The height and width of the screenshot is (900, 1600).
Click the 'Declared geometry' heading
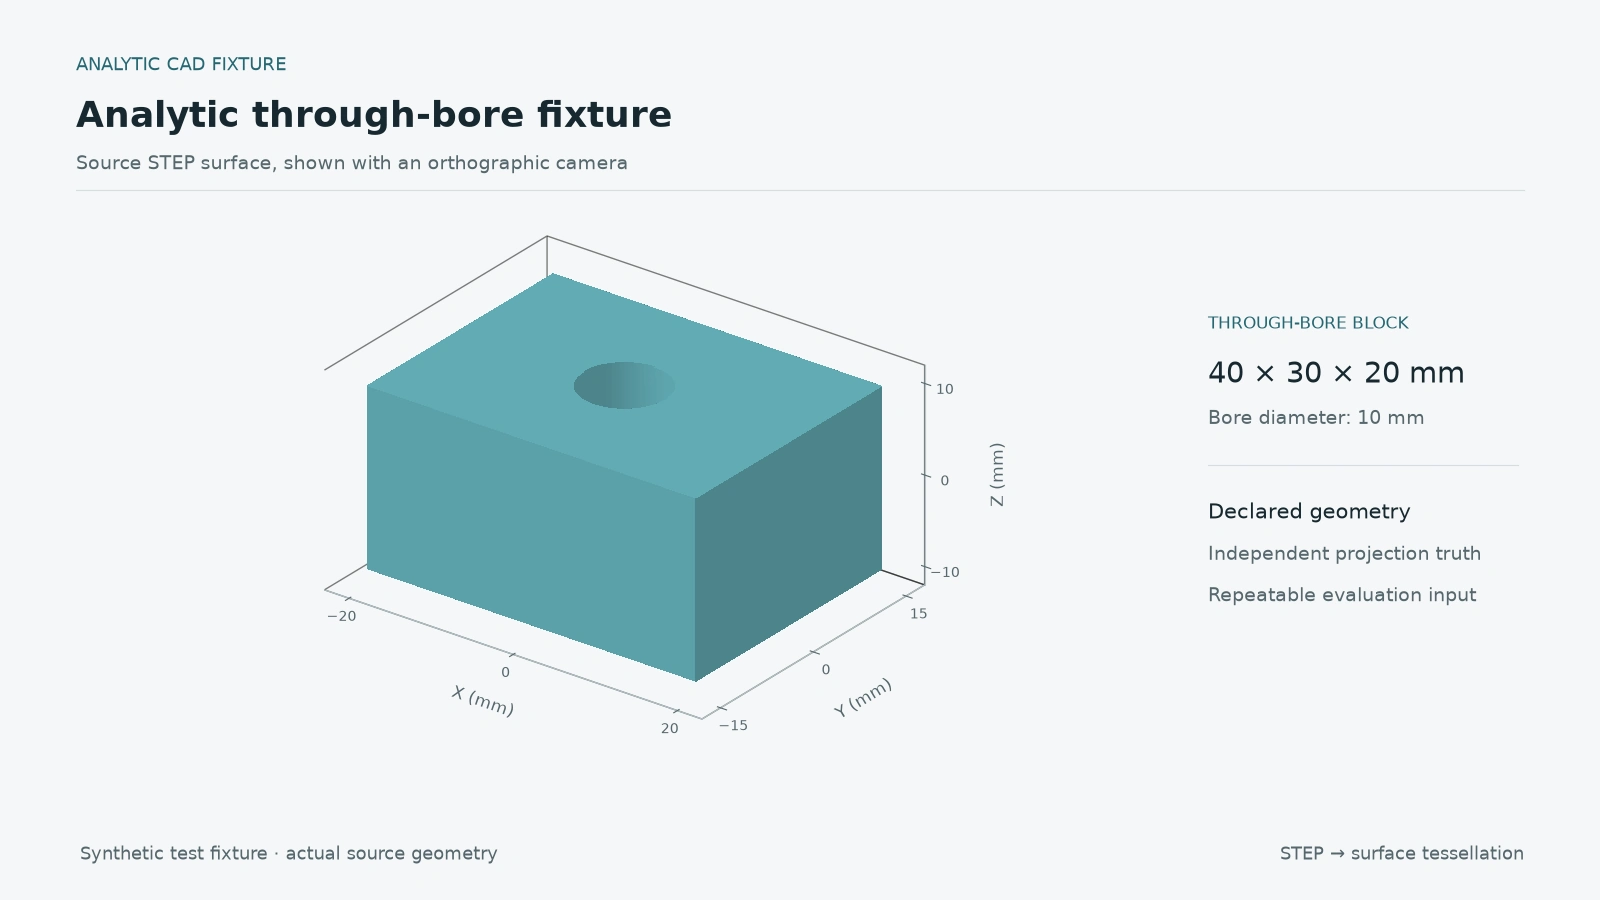[1309, 512]
